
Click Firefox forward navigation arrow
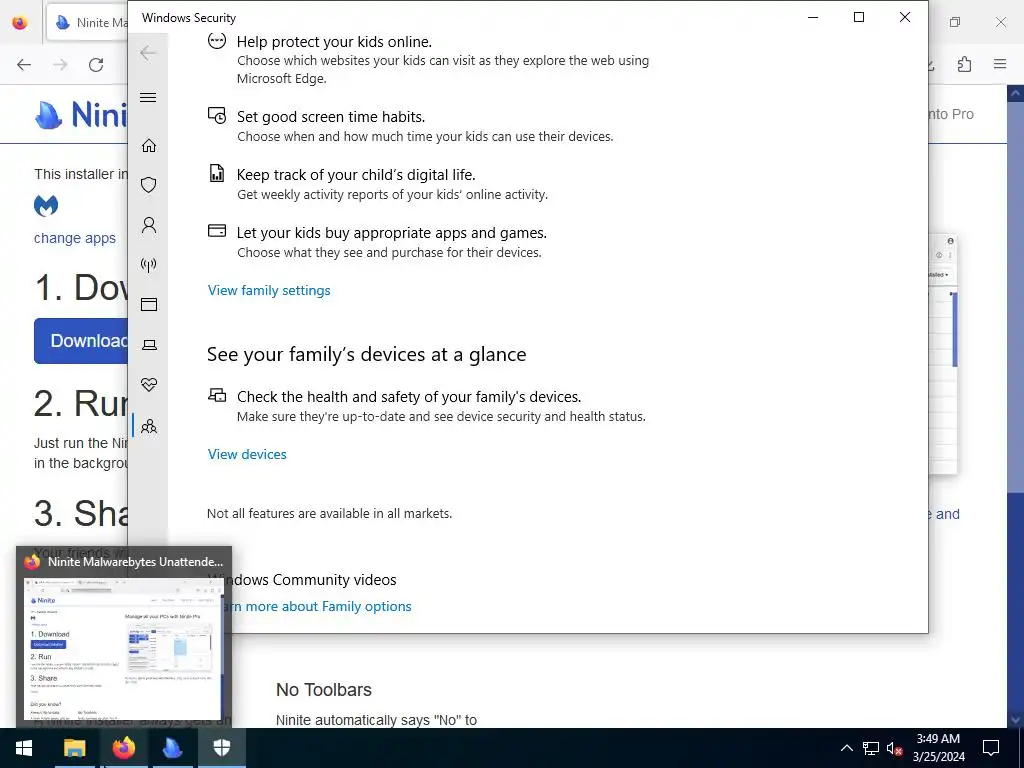click(x=60, y=65)
